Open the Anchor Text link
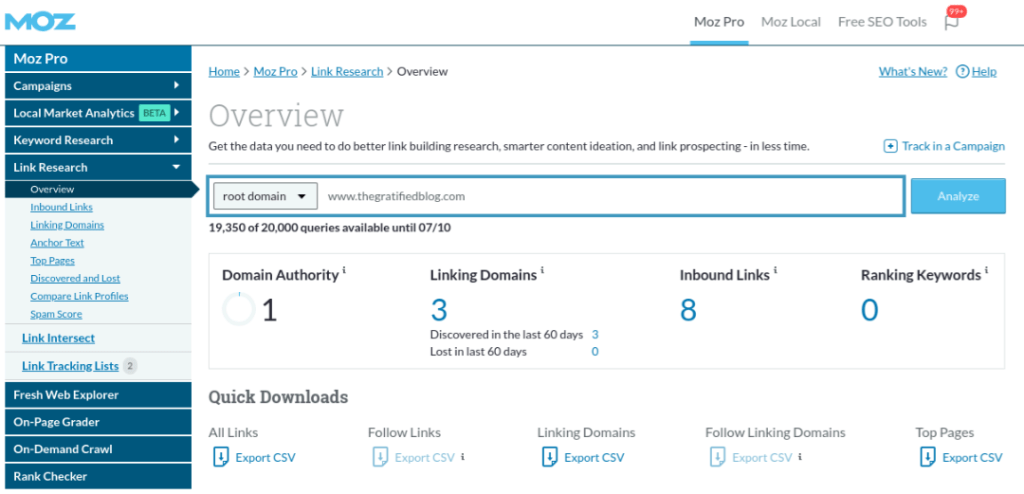1024x494 pixels. tap(57, 242)
